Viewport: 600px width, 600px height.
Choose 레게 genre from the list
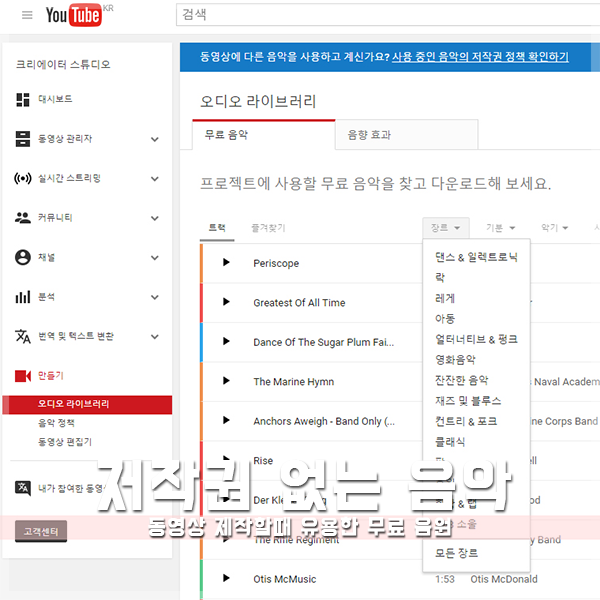point(445,298)
